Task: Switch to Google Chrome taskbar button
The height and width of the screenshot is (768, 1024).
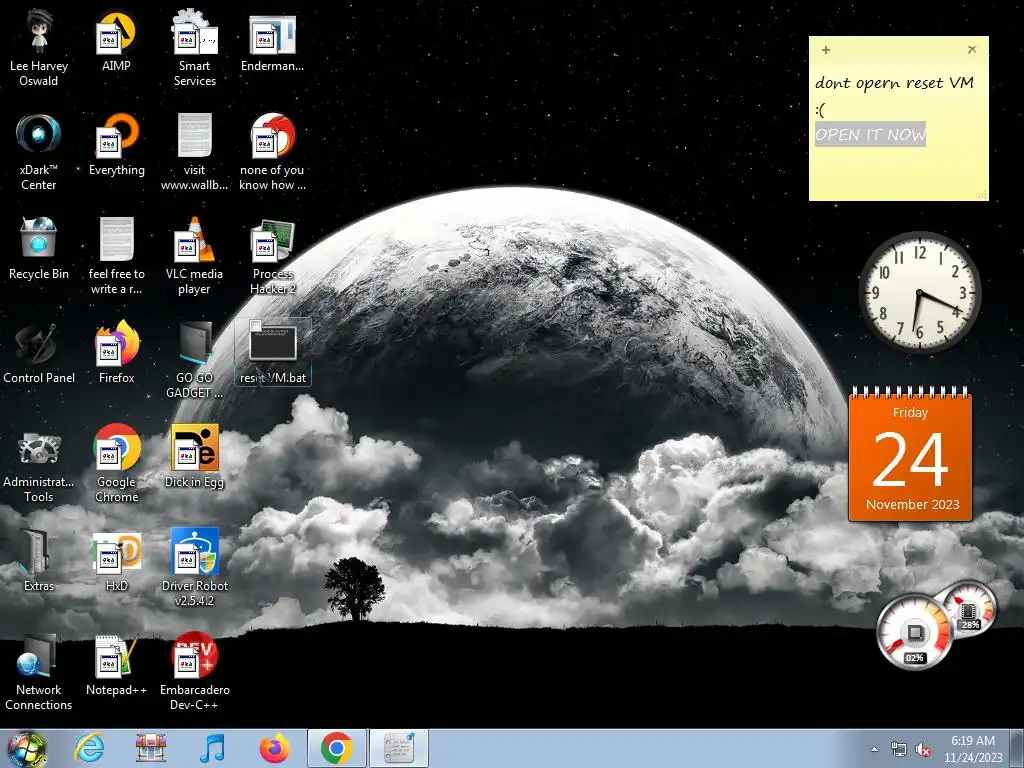Action: coord(337,748)
